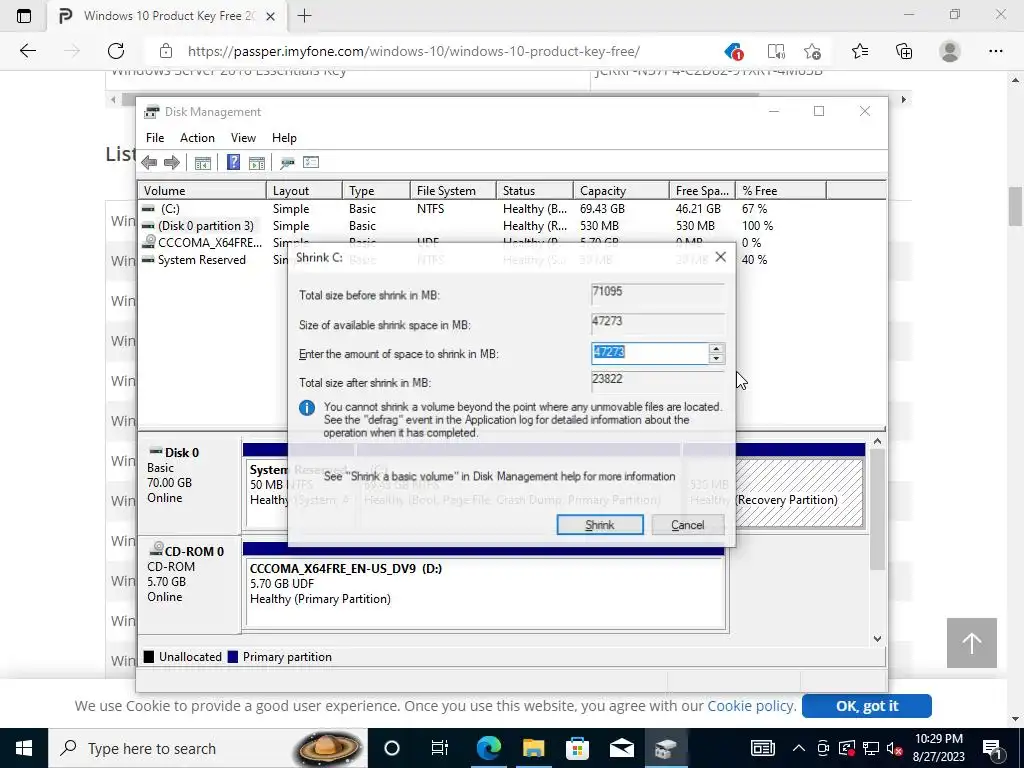
Task: Open News and interests taskbar icon
Action: [x=762, y=748]
